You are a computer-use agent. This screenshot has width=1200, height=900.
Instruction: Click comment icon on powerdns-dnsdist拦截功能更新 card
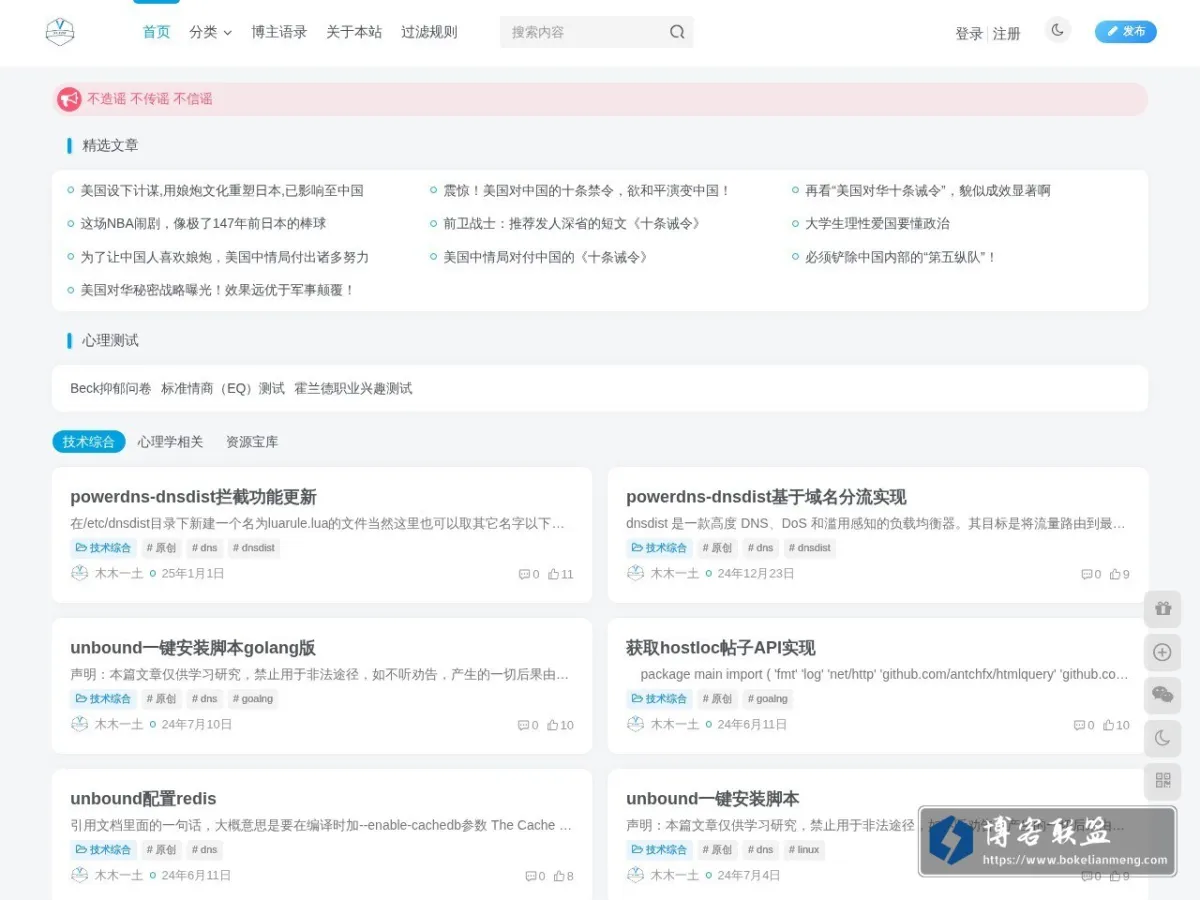click(x=524, y=574)
